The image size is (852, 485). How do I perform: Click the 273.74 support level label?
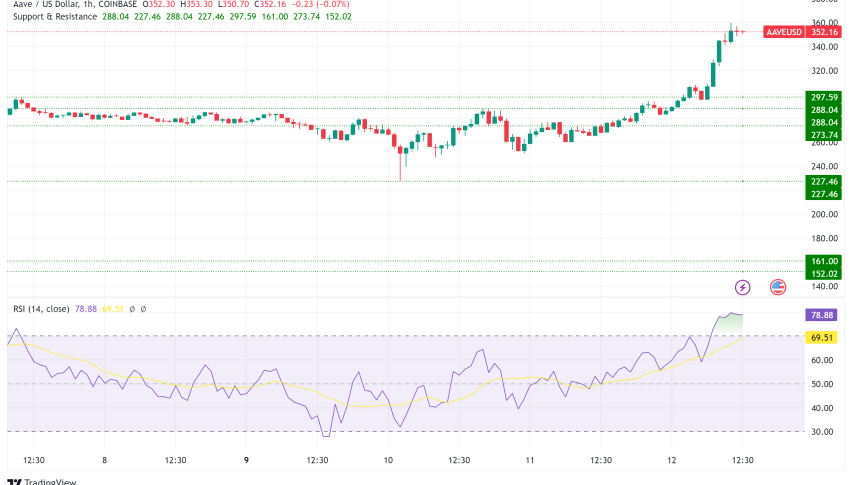click(824, 135)
